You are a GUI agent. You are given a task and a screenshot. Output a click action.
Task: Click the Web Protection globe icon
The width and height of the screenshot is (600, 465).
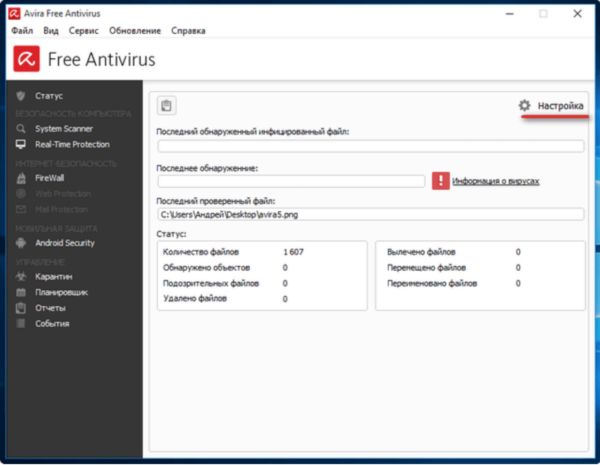coord(21,194)
